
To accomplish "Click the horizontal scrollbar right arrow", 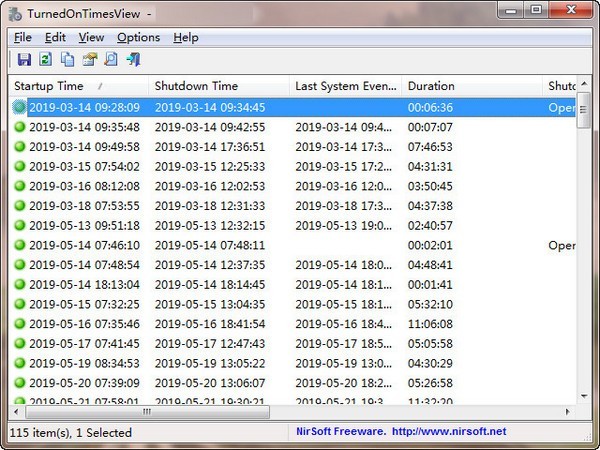I will [567, 410].
